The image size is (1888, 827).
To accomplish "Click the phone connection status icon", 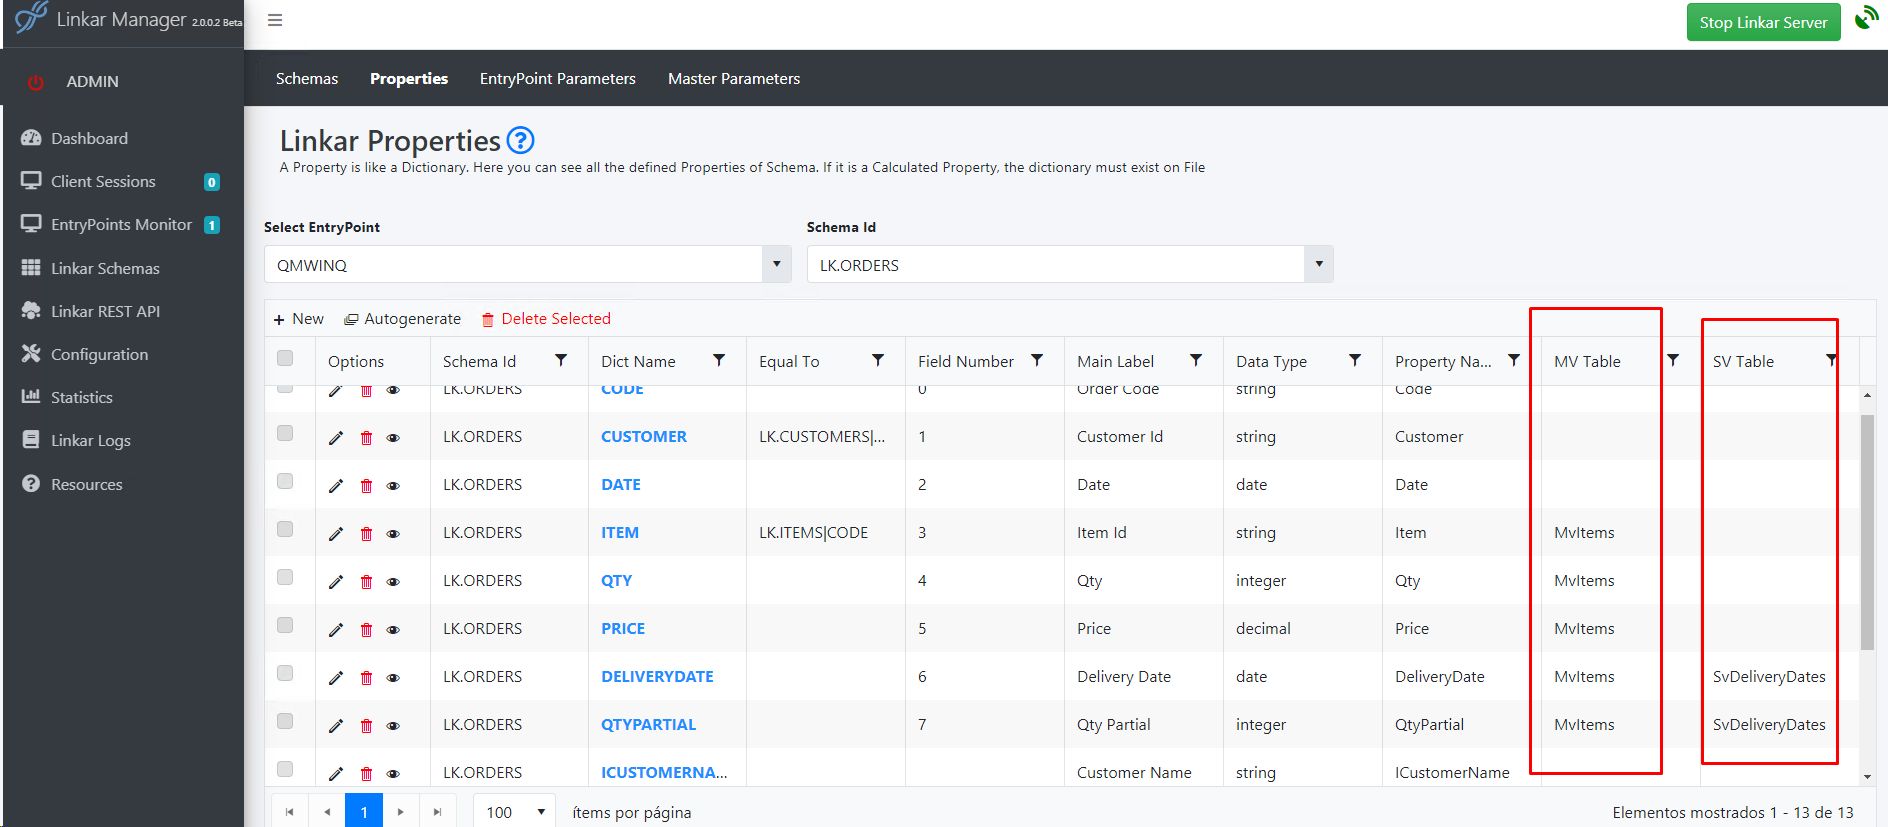I will click(x=1866, y=18).
